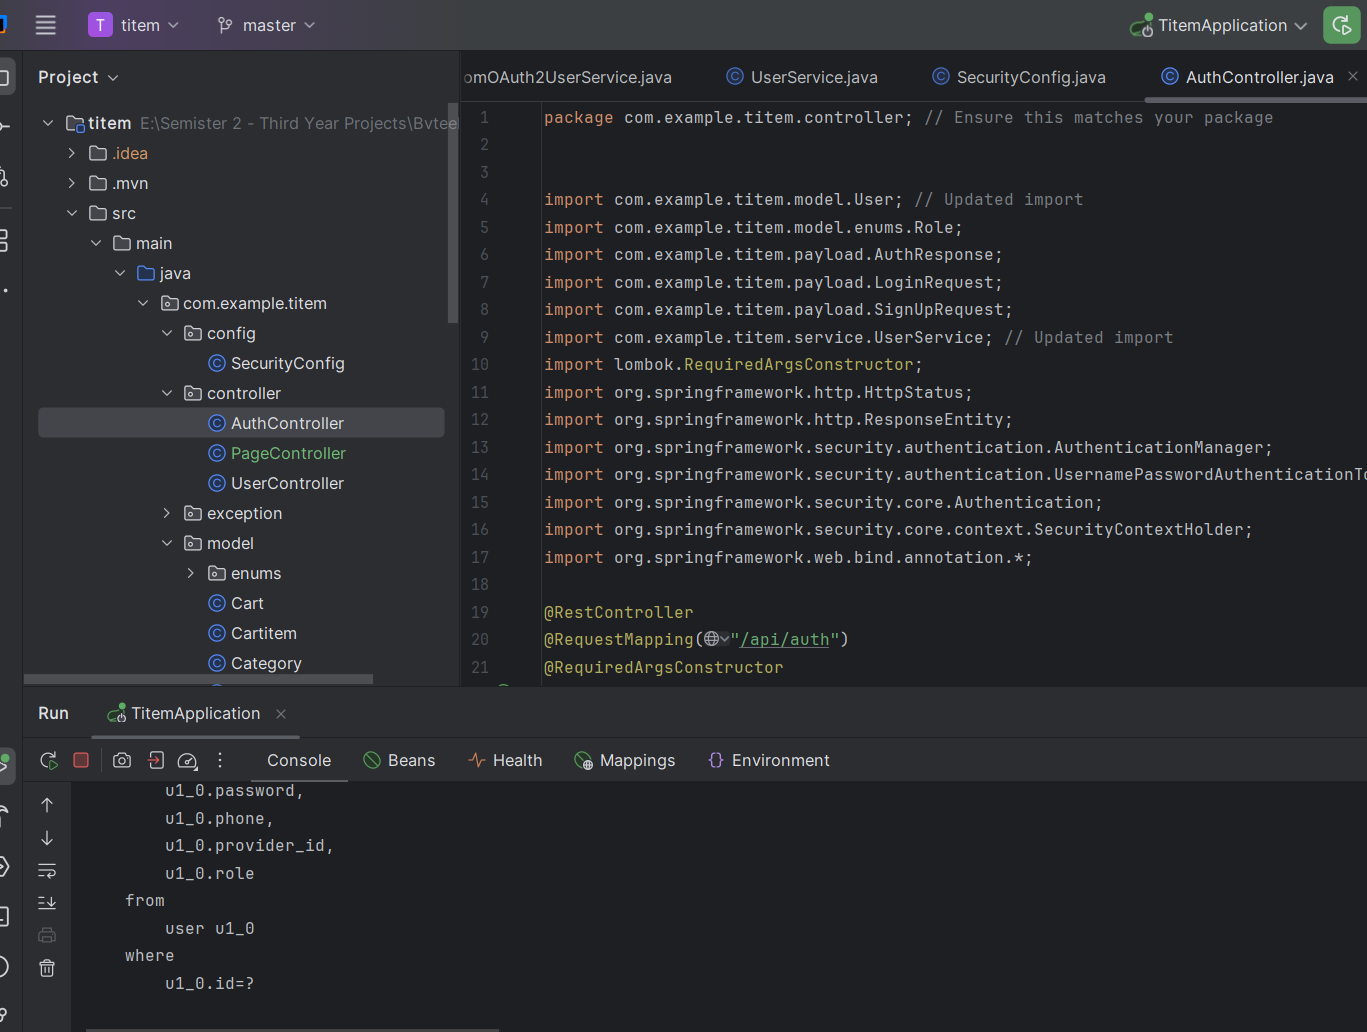Open more actions in Run toolbar
Screen dimensions: 1367x1032
(220, 761)
